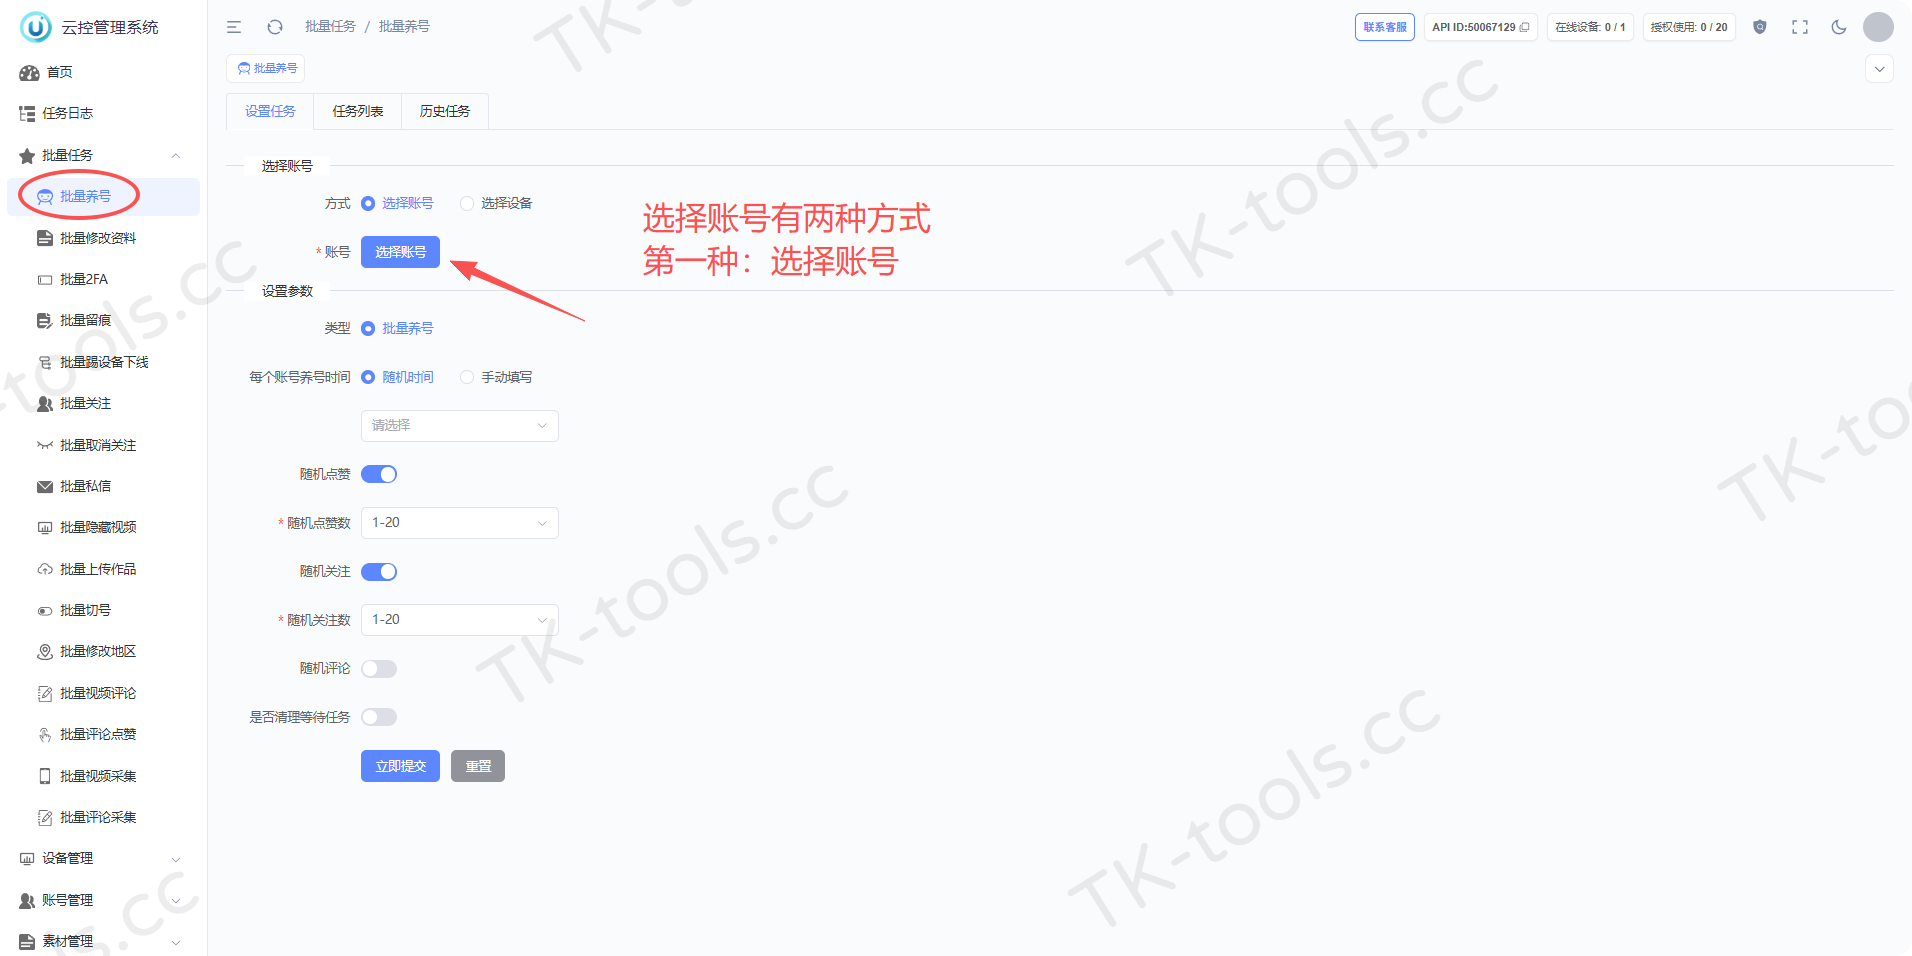This screenshot has width=1912, height=956.
Task: Open the tabs dropdown chevron at right
Action: [x=1880, y=69]
